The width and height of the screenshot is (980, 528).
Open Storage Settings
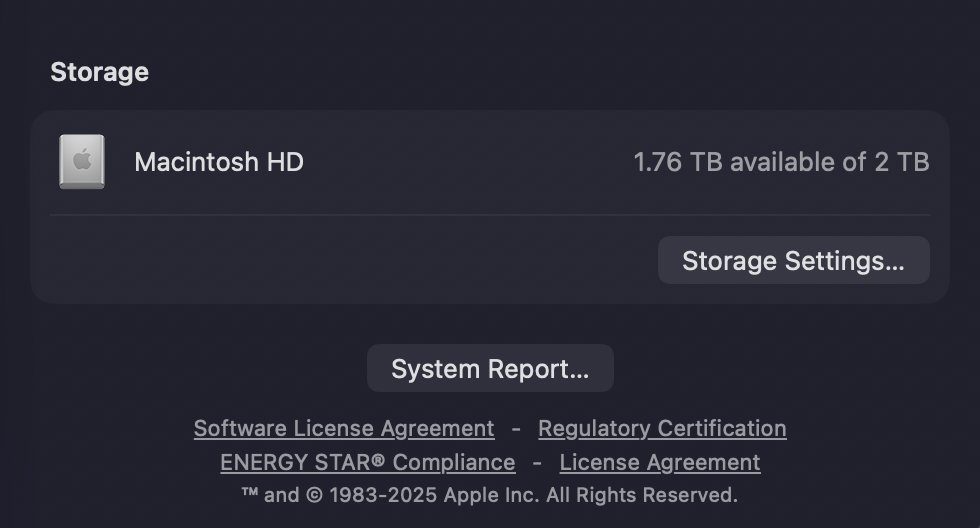794,260
